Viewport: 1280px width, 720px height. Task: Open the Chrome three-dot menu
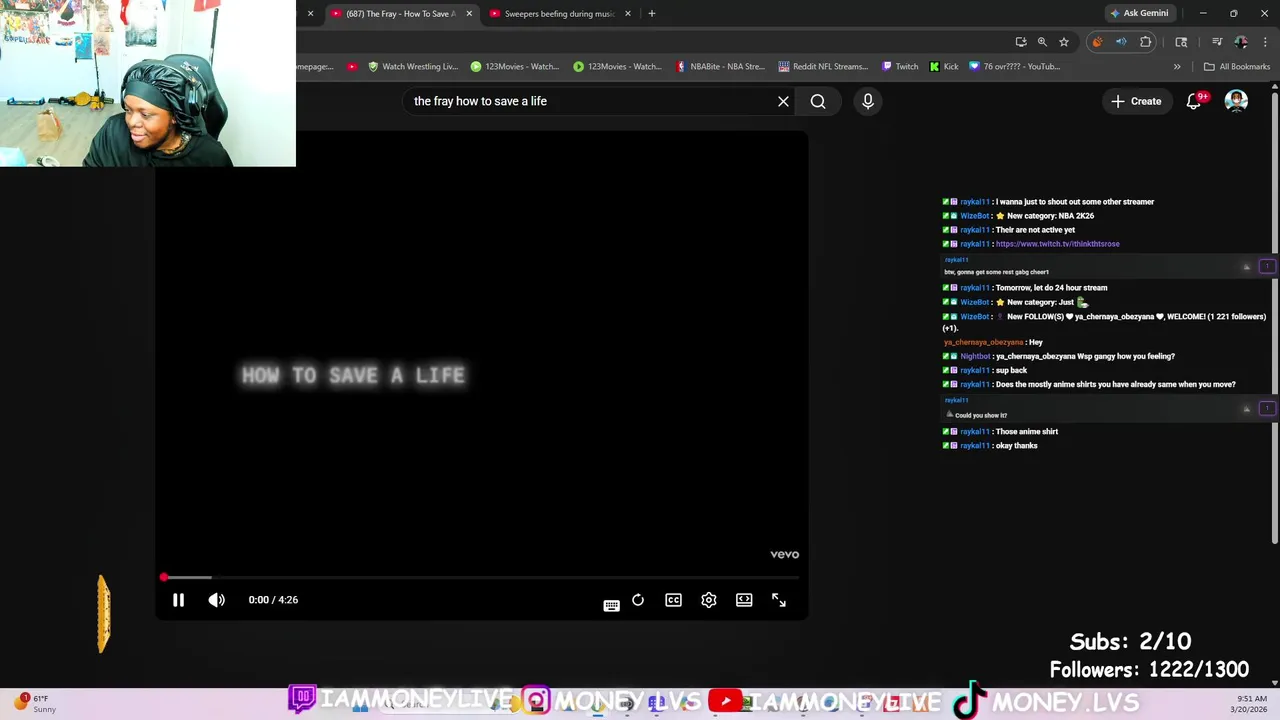coord(1264,42)
